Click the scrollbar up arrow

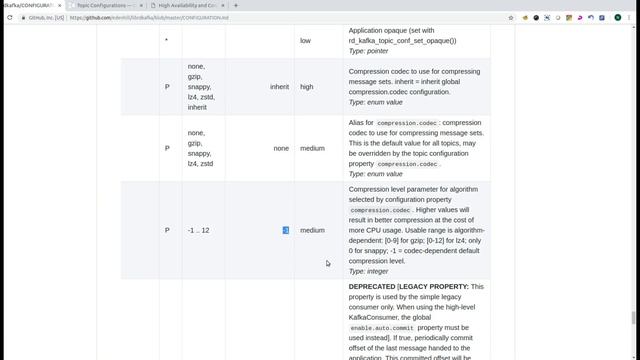[x=633, y=27]
